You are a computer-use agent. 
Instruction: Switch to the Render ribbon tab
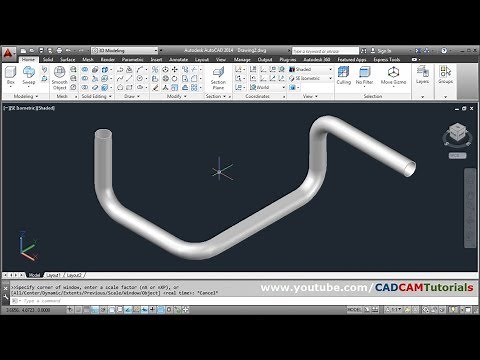[108, 60]
